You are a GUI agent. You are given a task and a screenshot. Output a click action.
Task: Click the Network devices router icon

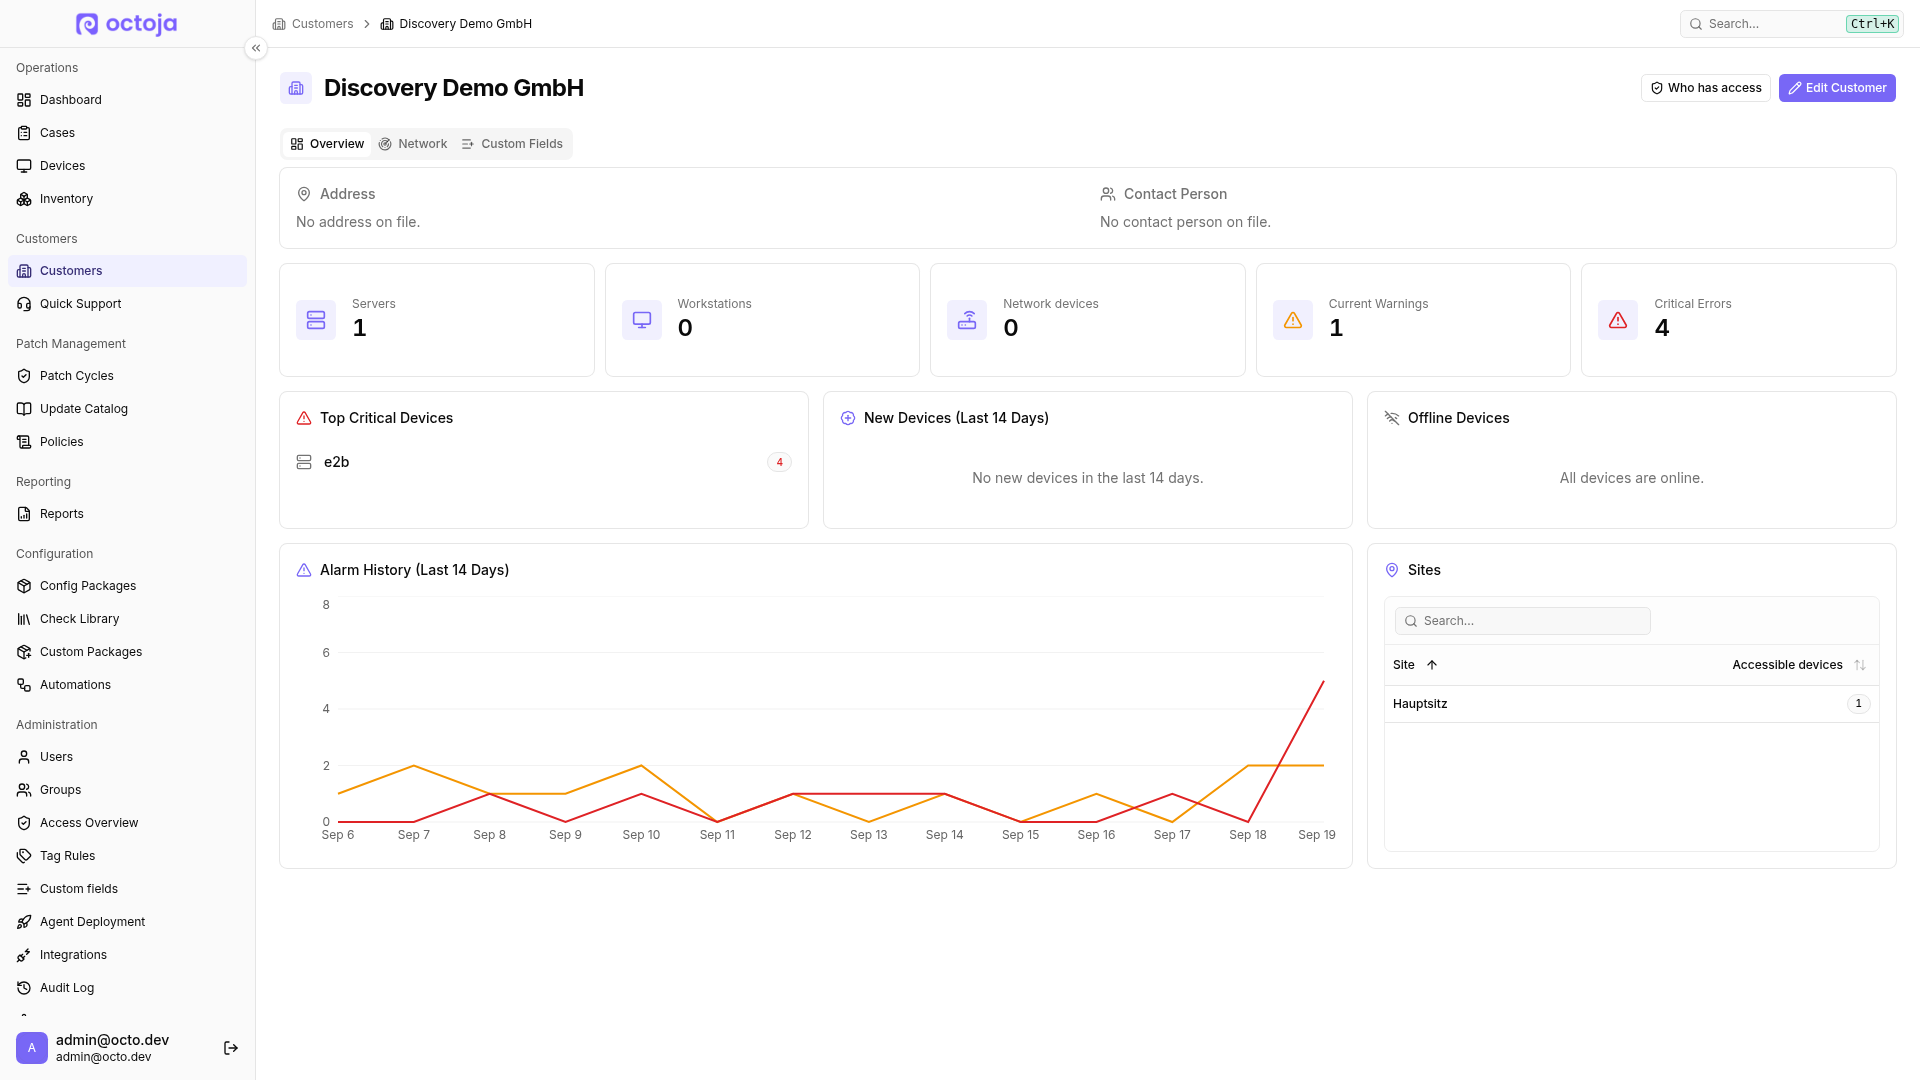tap(967, 320)
